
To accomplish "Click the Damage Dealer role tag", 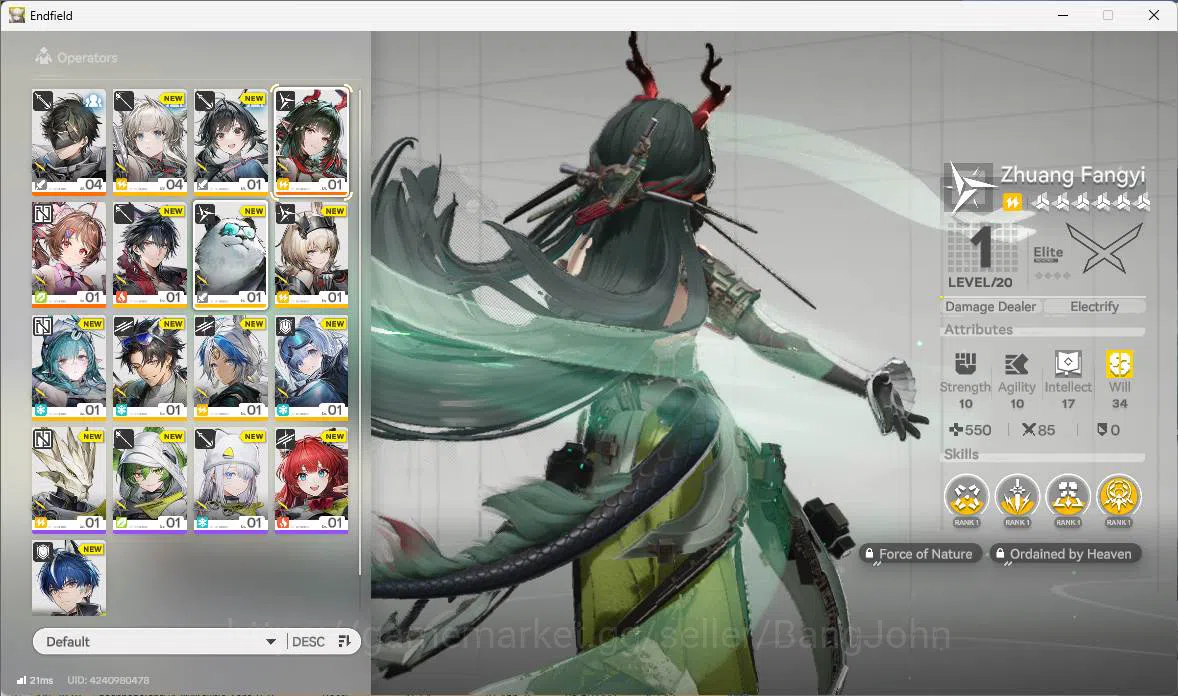I will coord(990,307).
